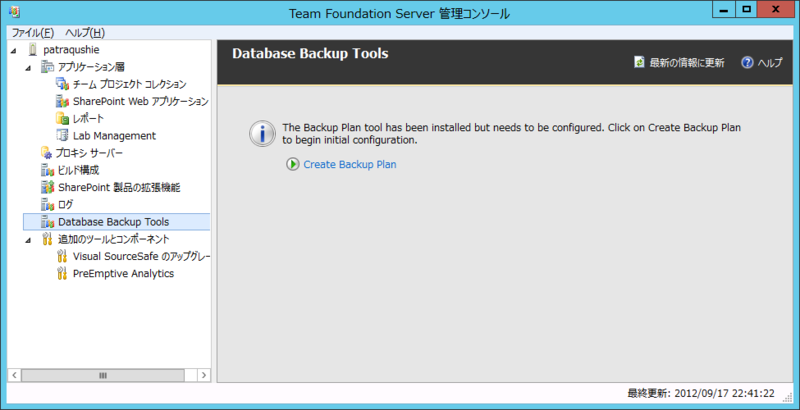The width and height of the screenshot is (800, 410).
Task: Click the ビルド構成 icon
Action: 47,170
